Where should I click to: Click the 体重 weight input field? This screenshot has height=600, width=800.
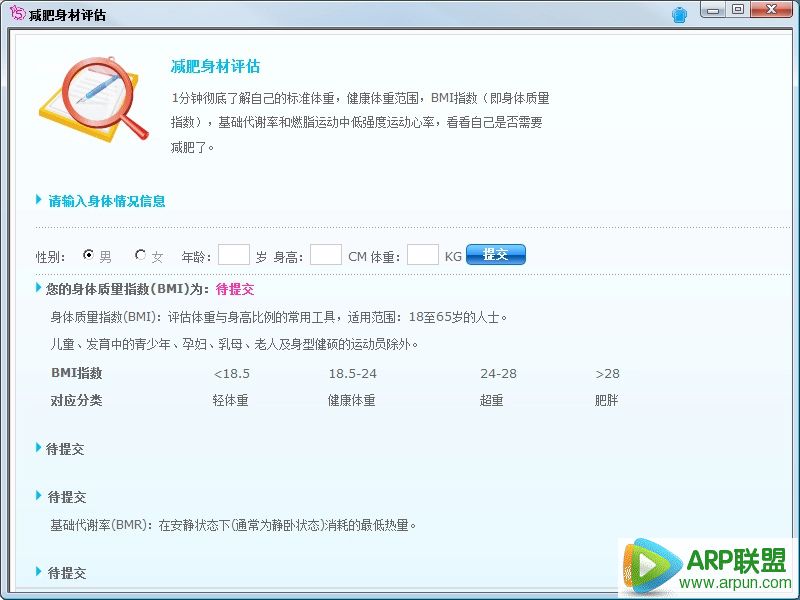tap(423, 255)
